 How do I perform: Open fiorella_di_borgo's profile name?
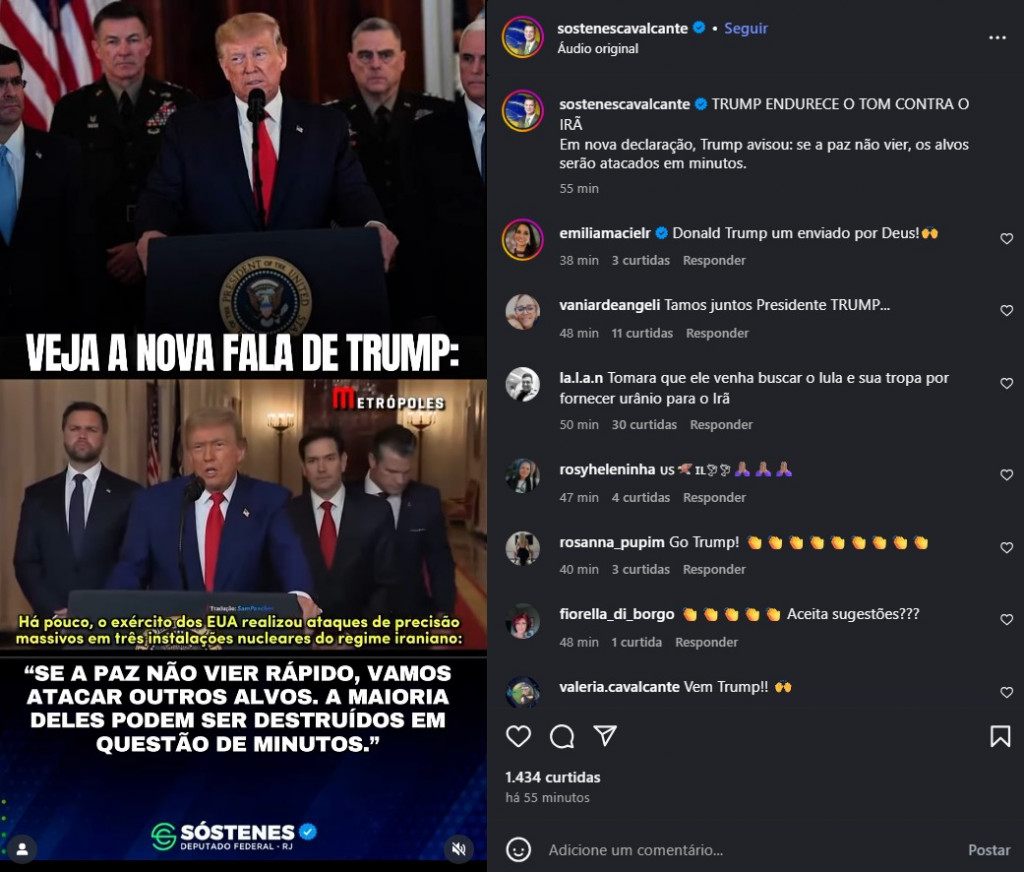pyautogui.click(x=616, y=614)
